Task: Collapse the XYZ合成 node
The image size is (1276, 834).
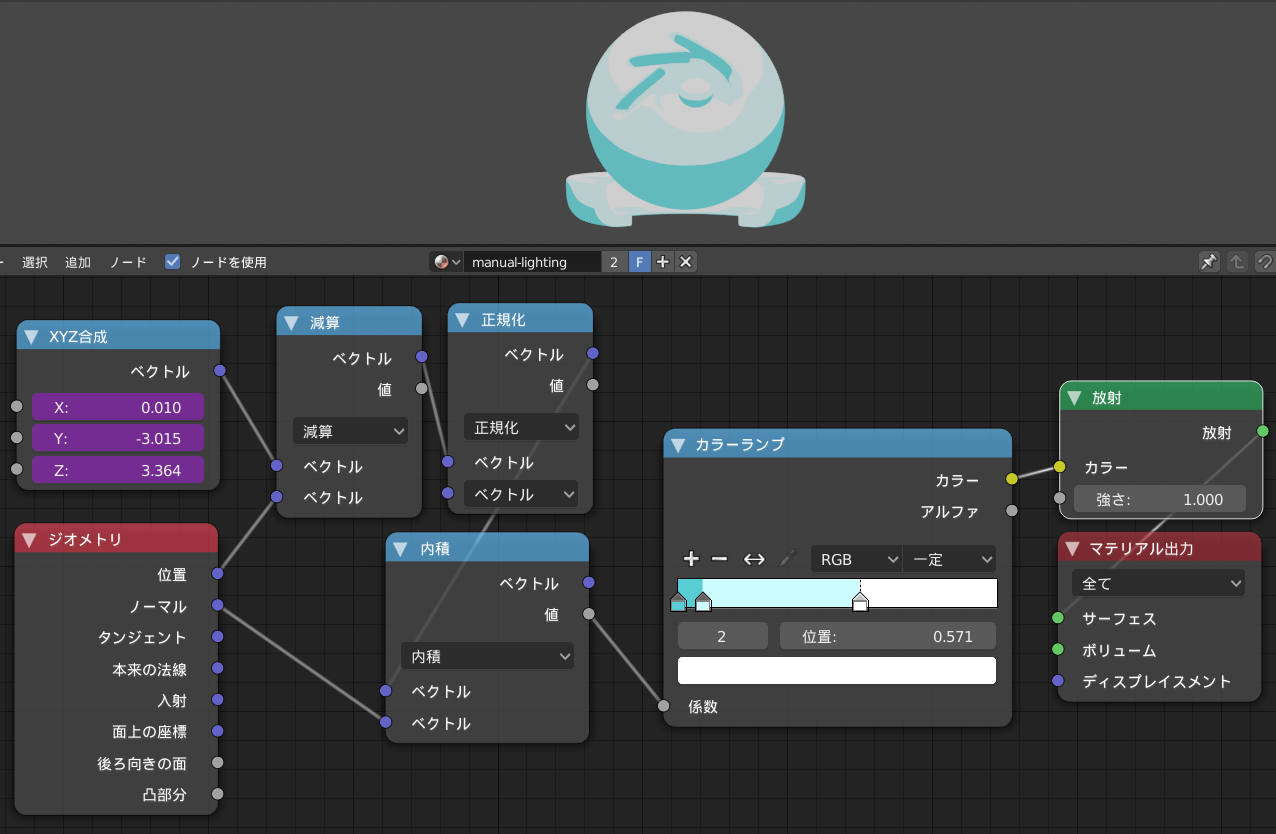Action: (32, 337)
